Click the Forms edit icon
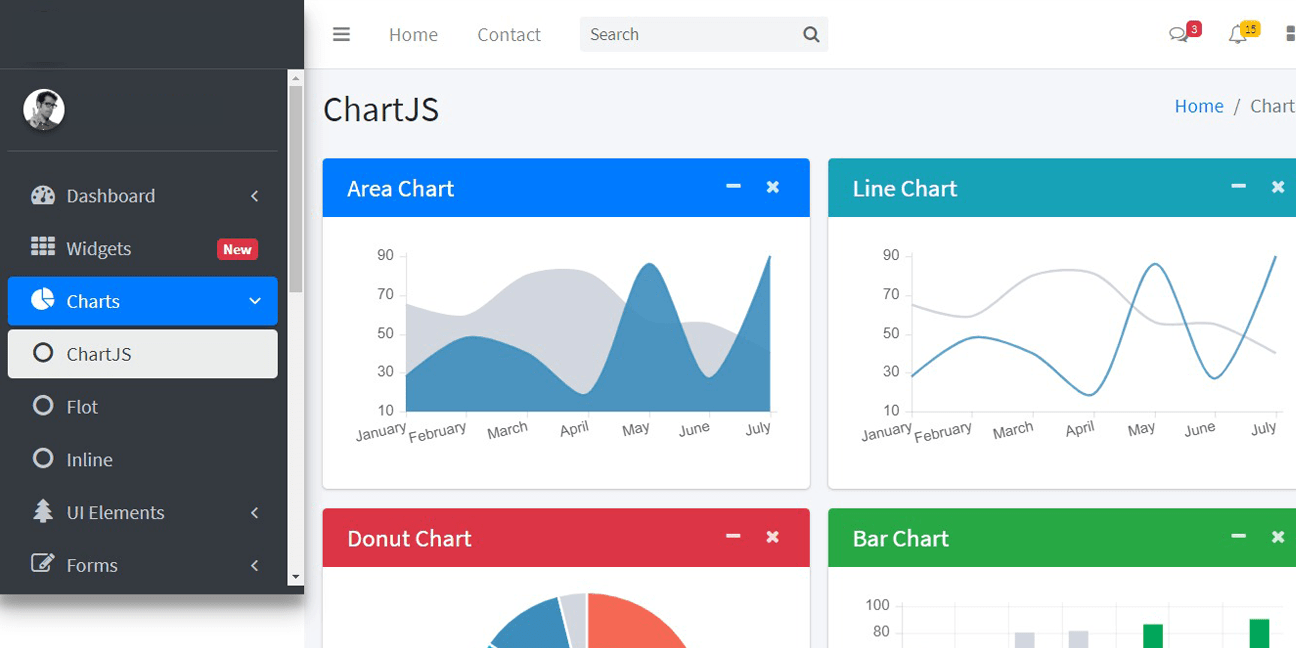Viewport: 1296px width, 648px height. pos(43,563)
